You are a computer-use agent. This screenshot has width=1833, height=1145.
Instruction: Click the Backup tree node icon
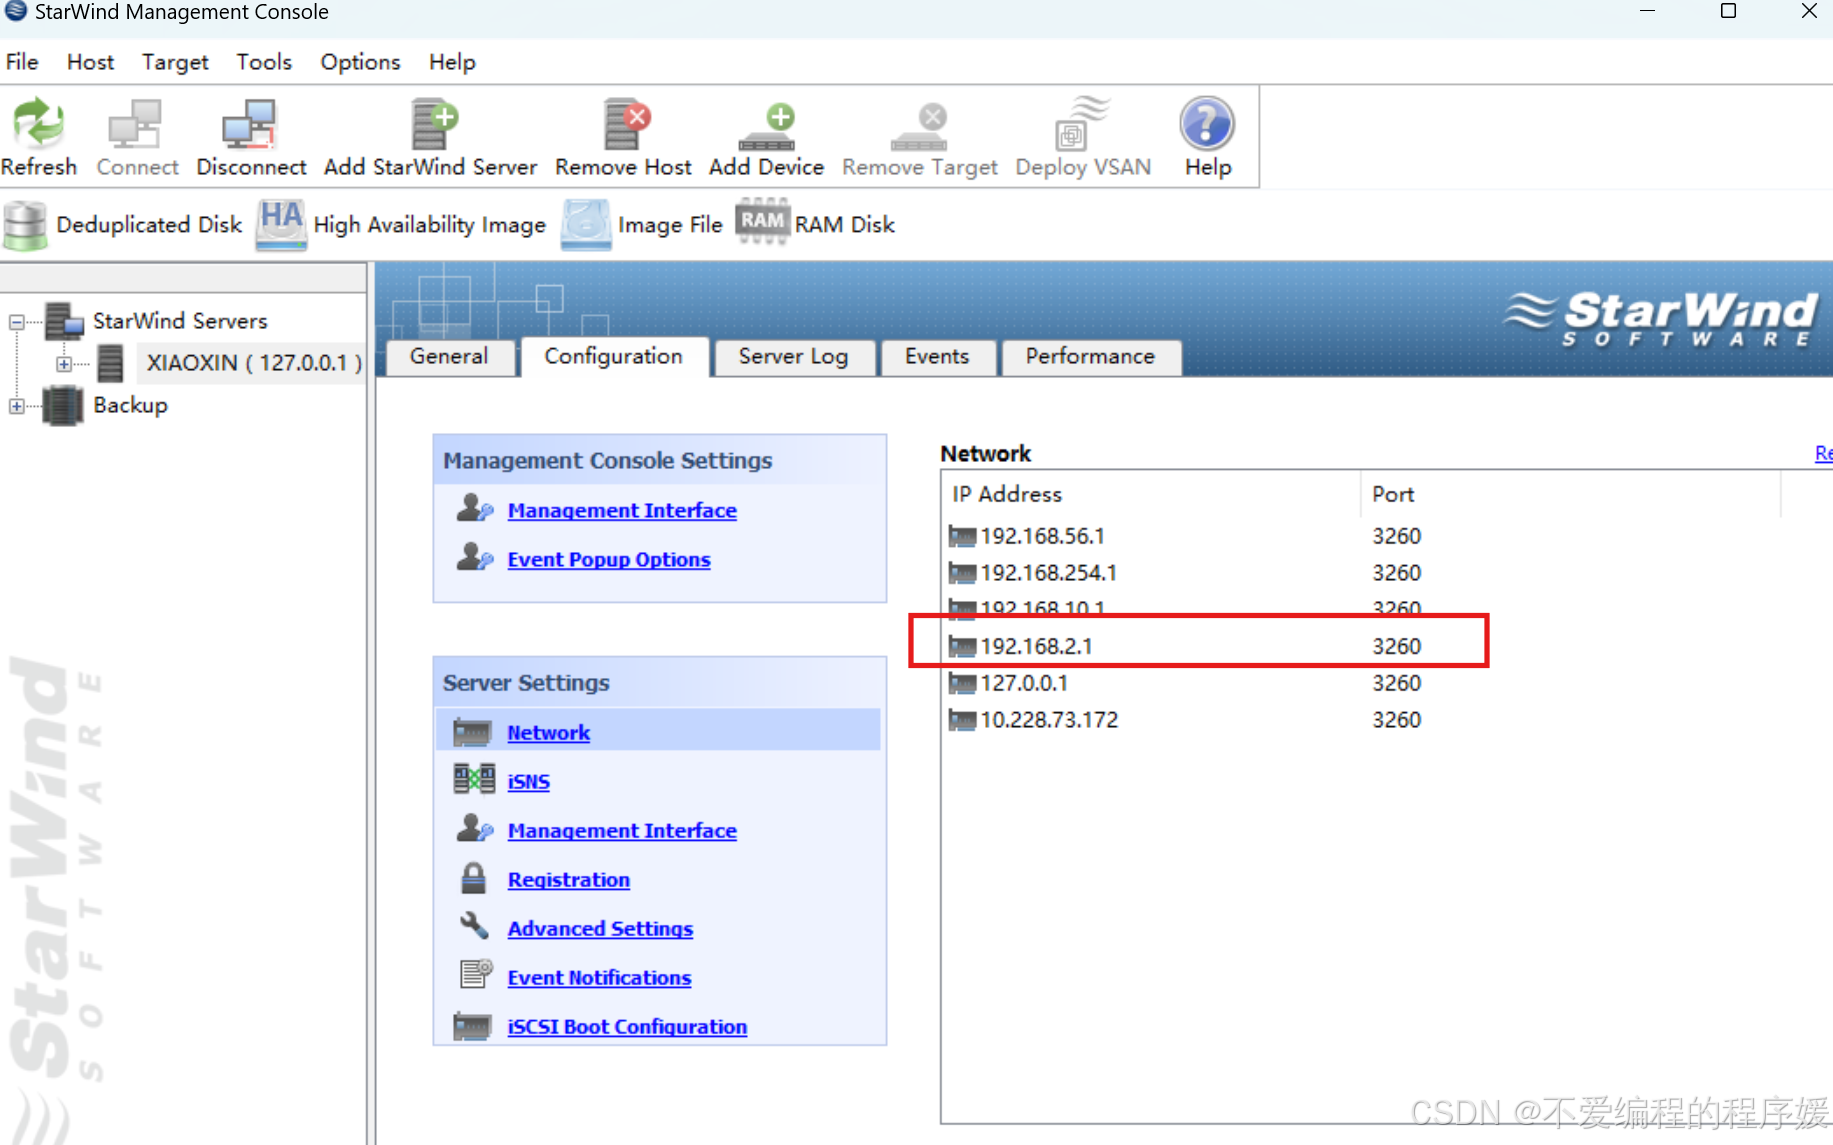[x=63, y=405]
